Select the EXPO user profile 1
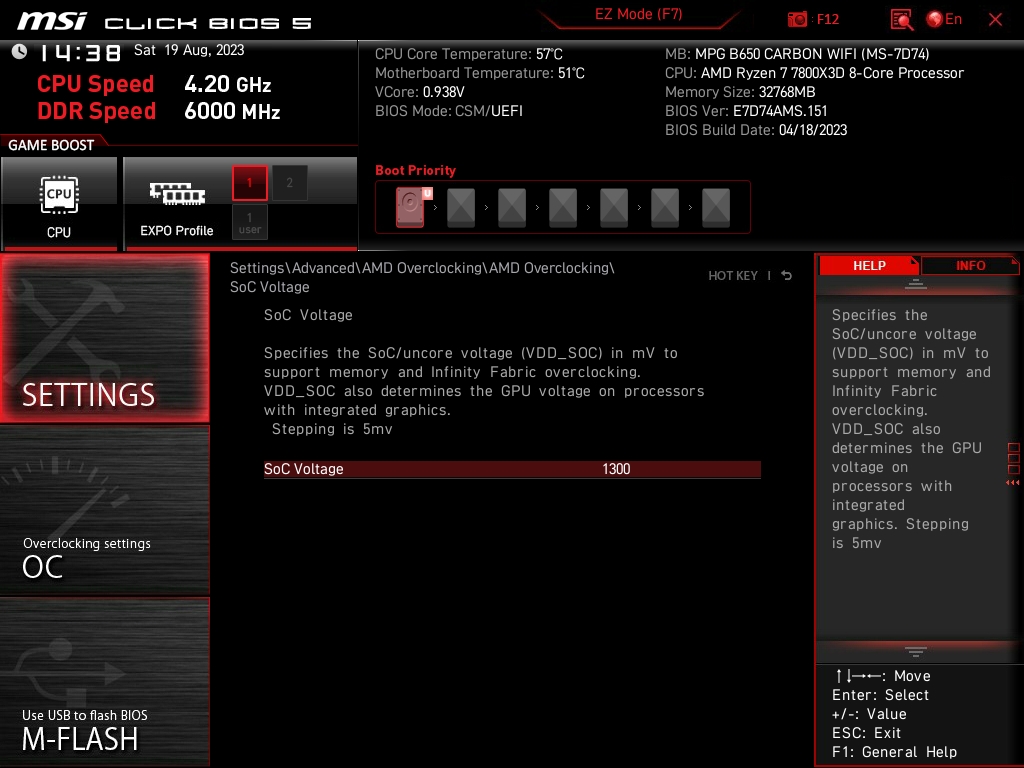 [x=249, y=222]
